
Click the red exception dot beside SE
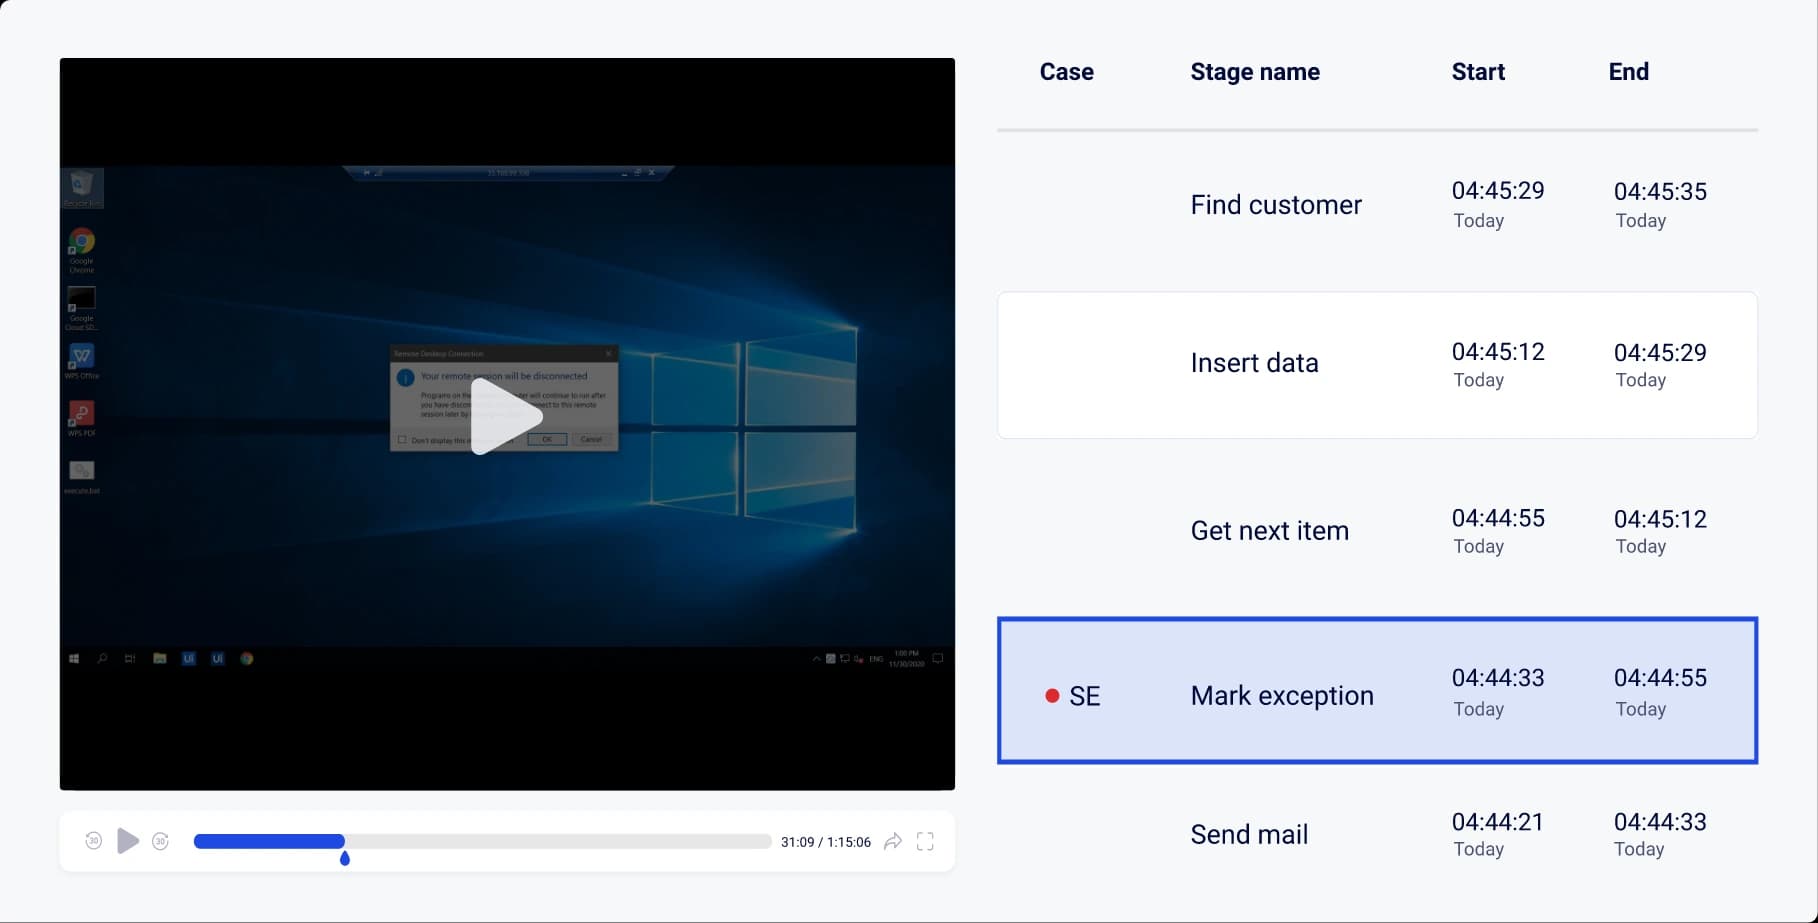tap(1052, 696)
